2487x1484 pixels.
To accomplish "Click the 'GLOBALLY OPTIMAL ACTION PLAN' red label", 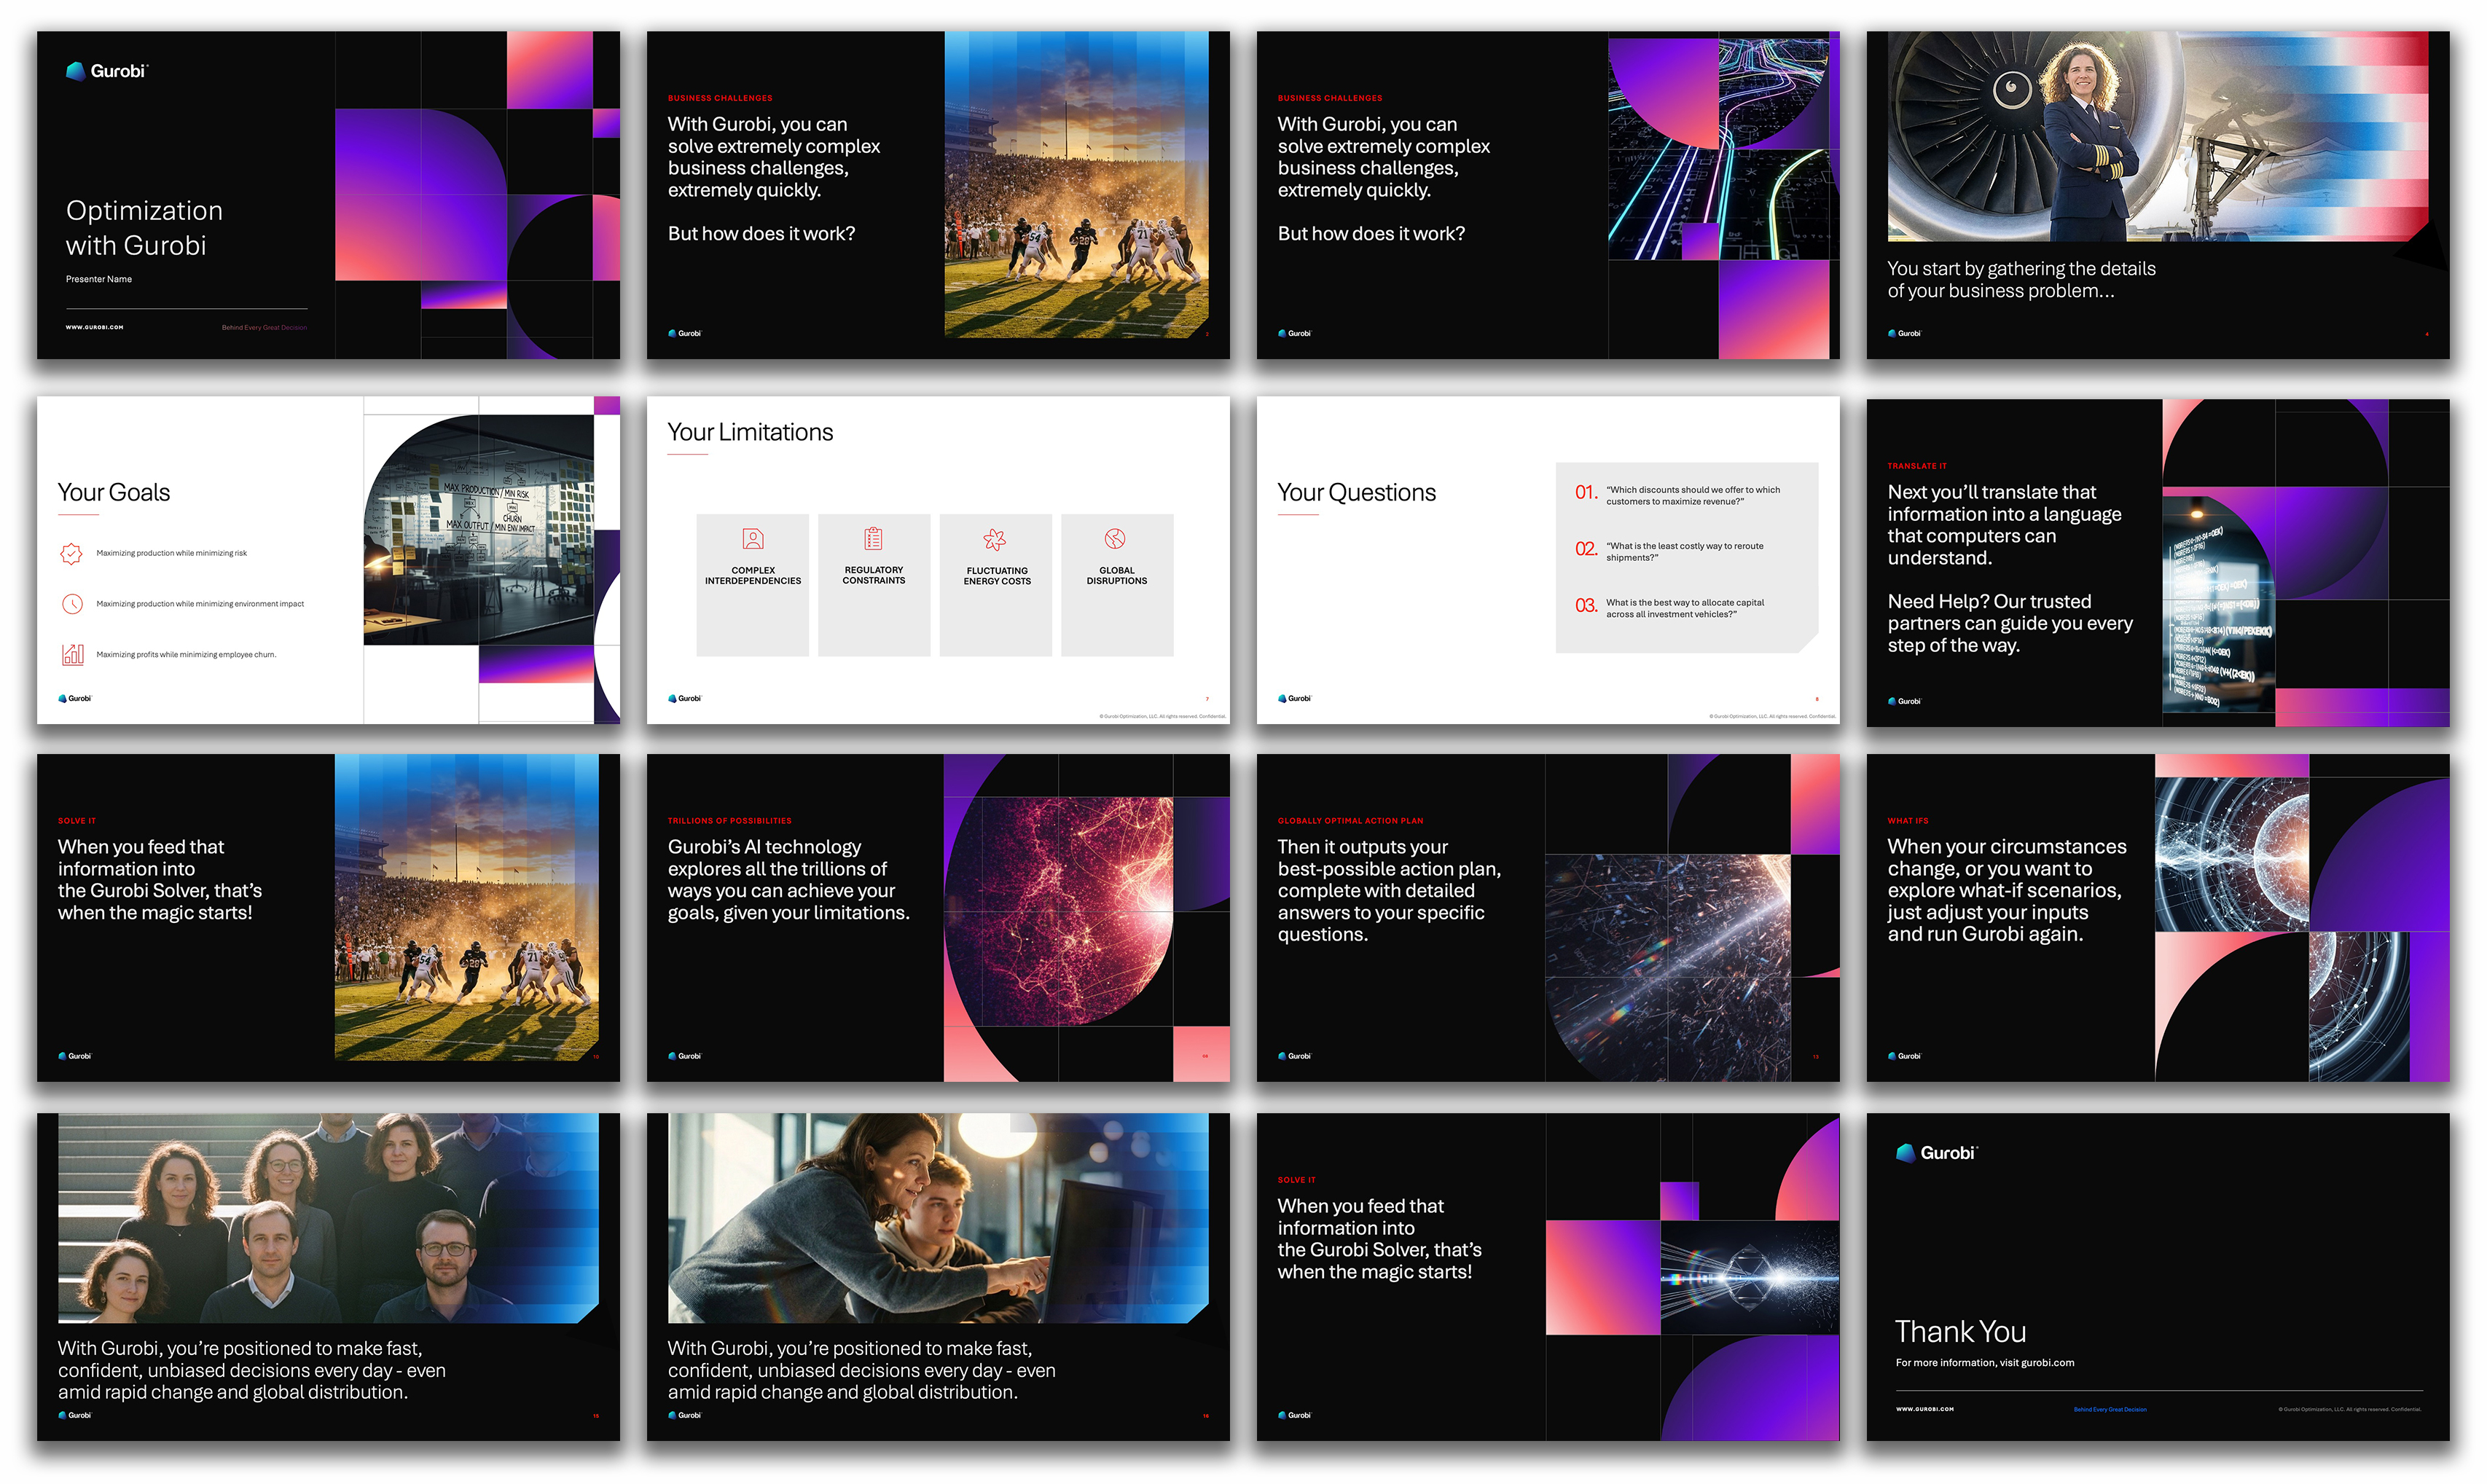I will click(x=1351, y=821).
